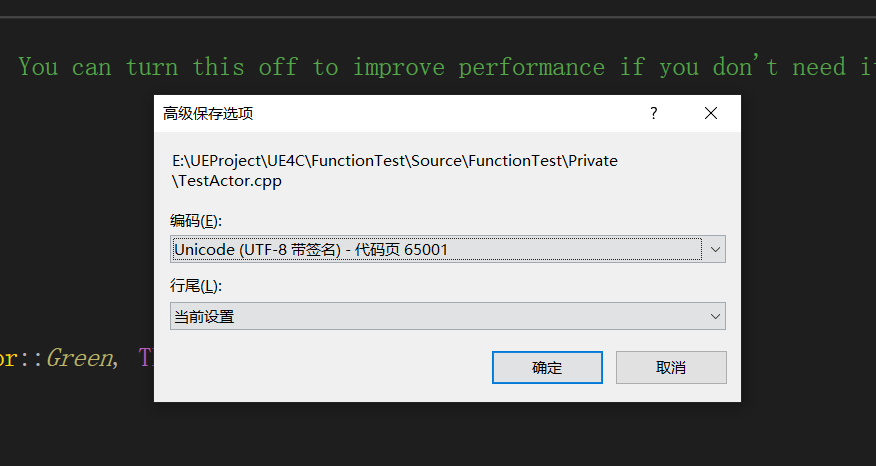Click the E:\UEProject file path line
The width and height of the screenshot is (876, 466).
tap(395, 161)
